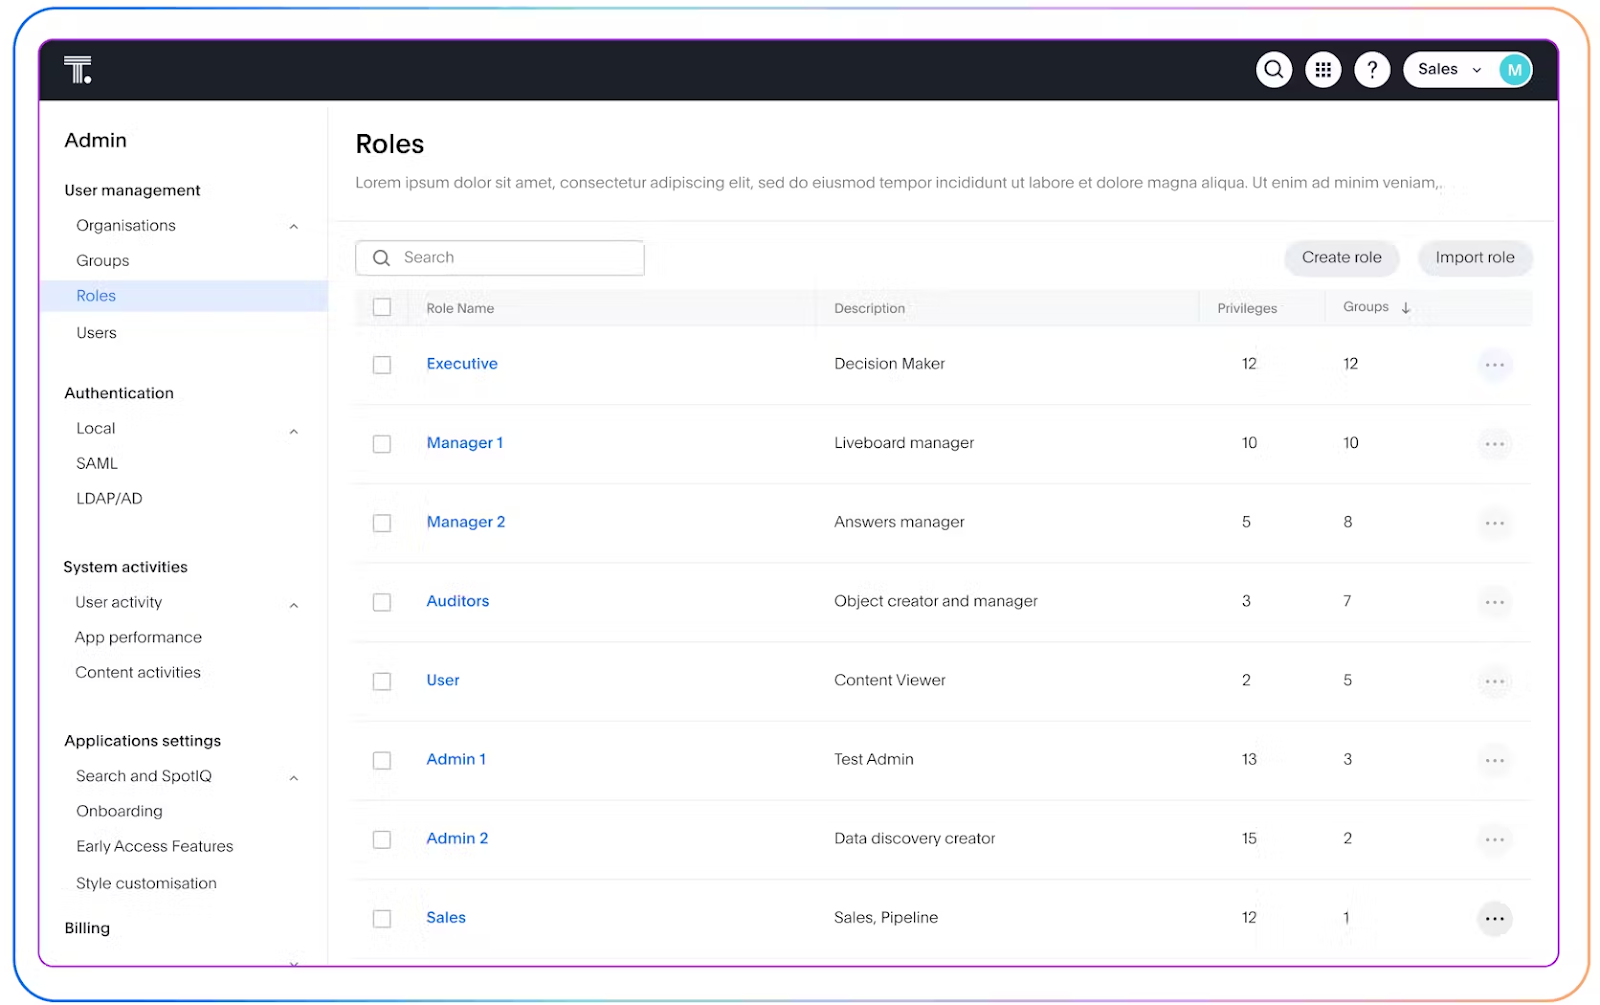Open the Manager 1 role link

click(x=465, y=443)
